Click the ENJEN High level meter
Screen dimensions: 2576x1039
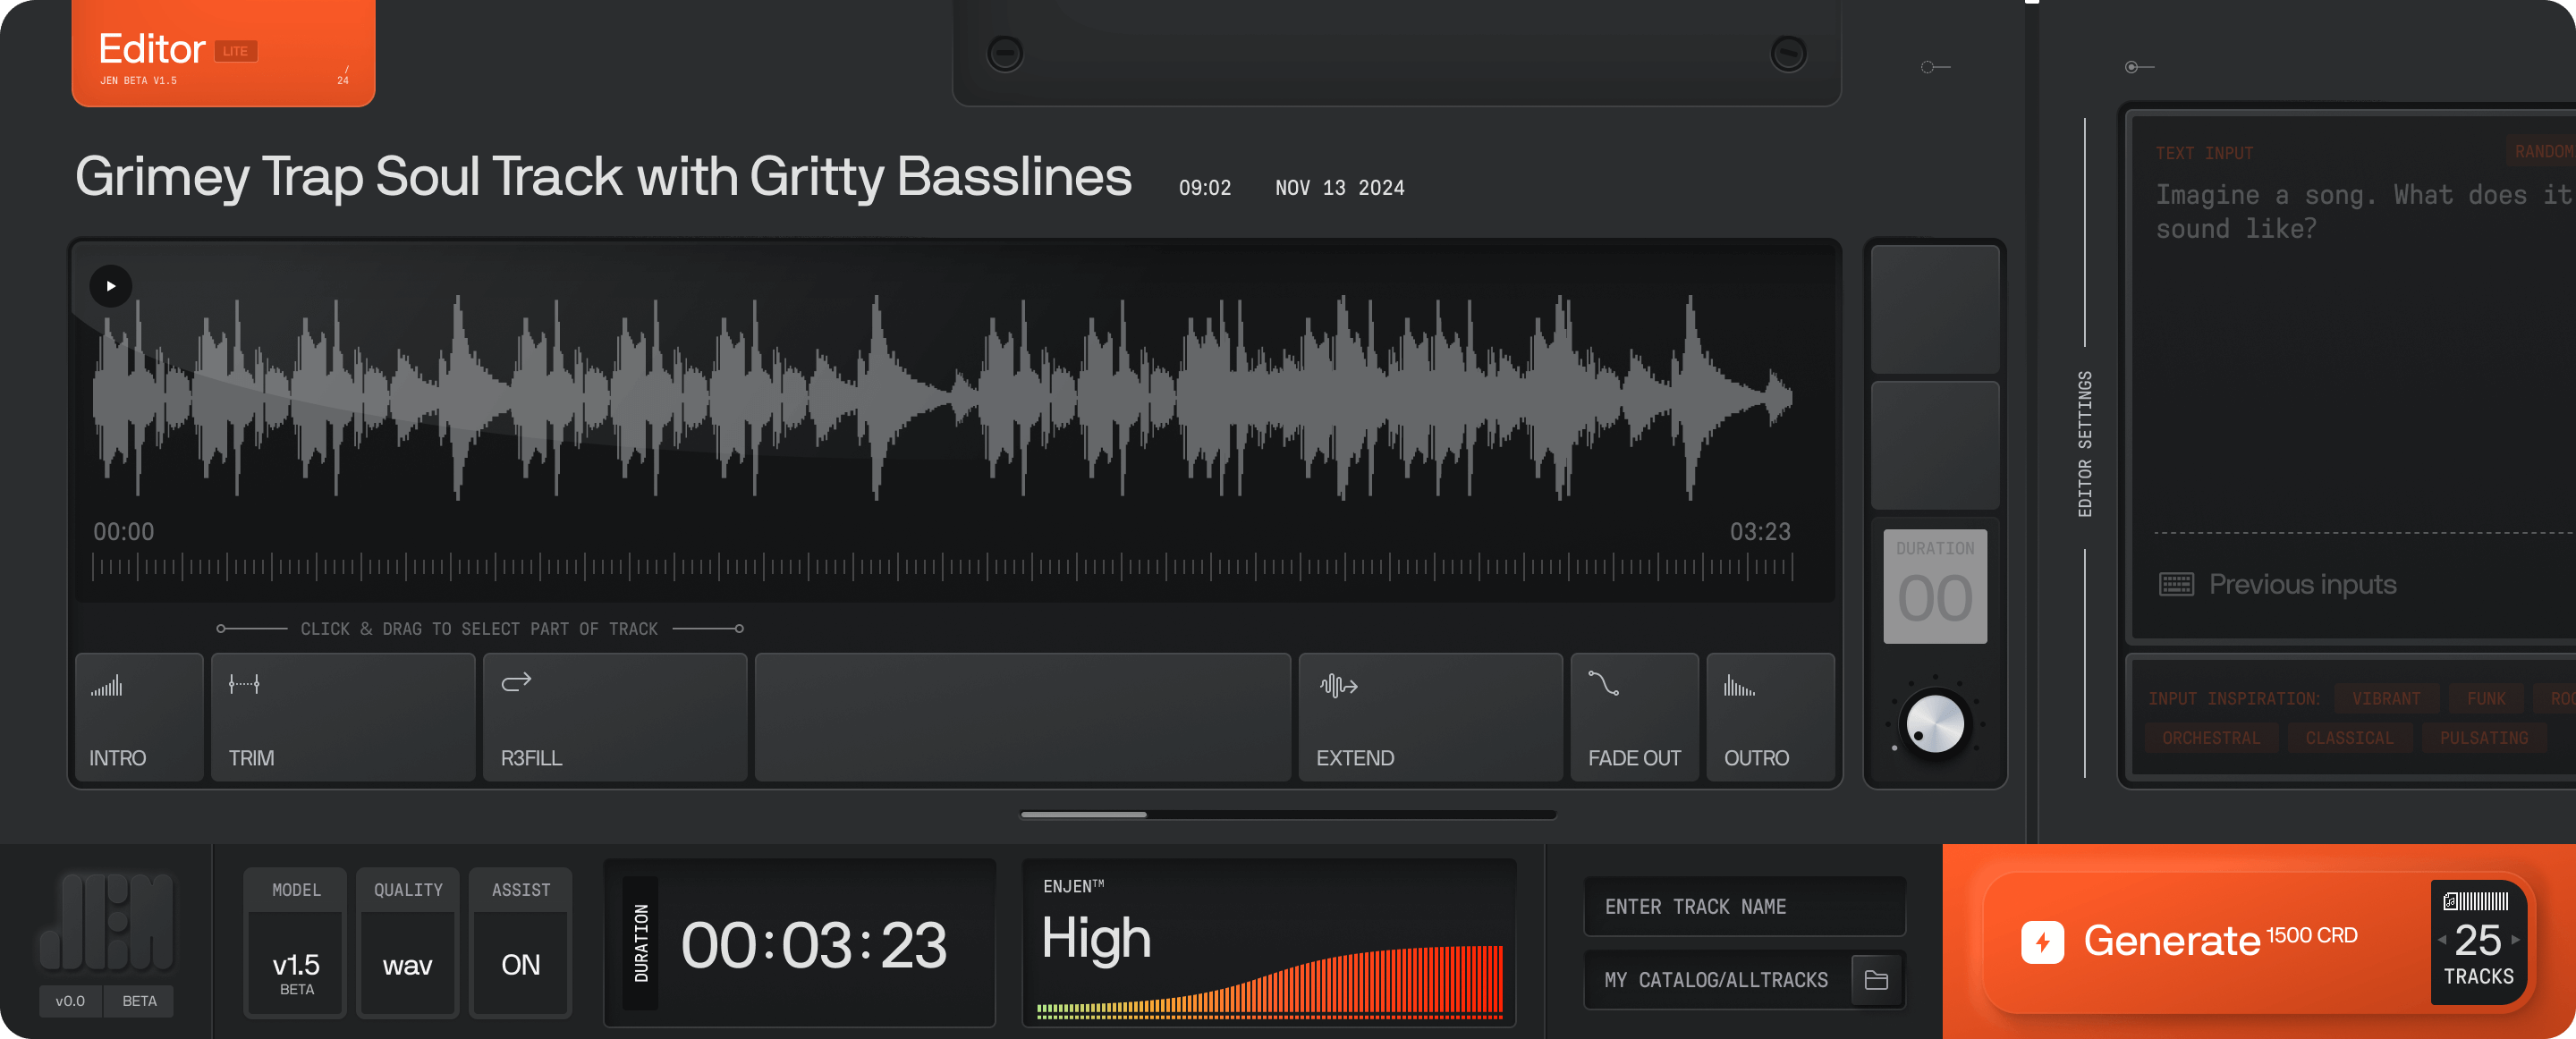pos(1269,943)
